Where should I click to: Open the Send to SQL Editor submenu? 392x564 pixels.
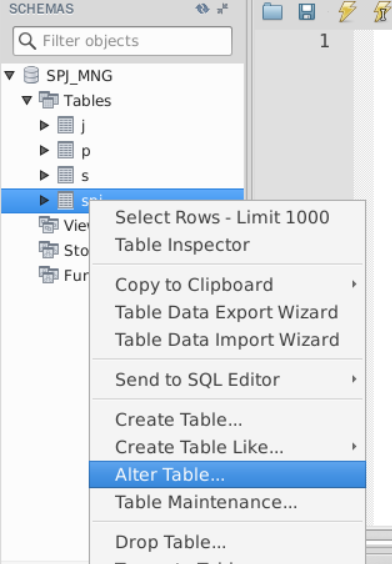pyautogui.click(x=227, y=379)
